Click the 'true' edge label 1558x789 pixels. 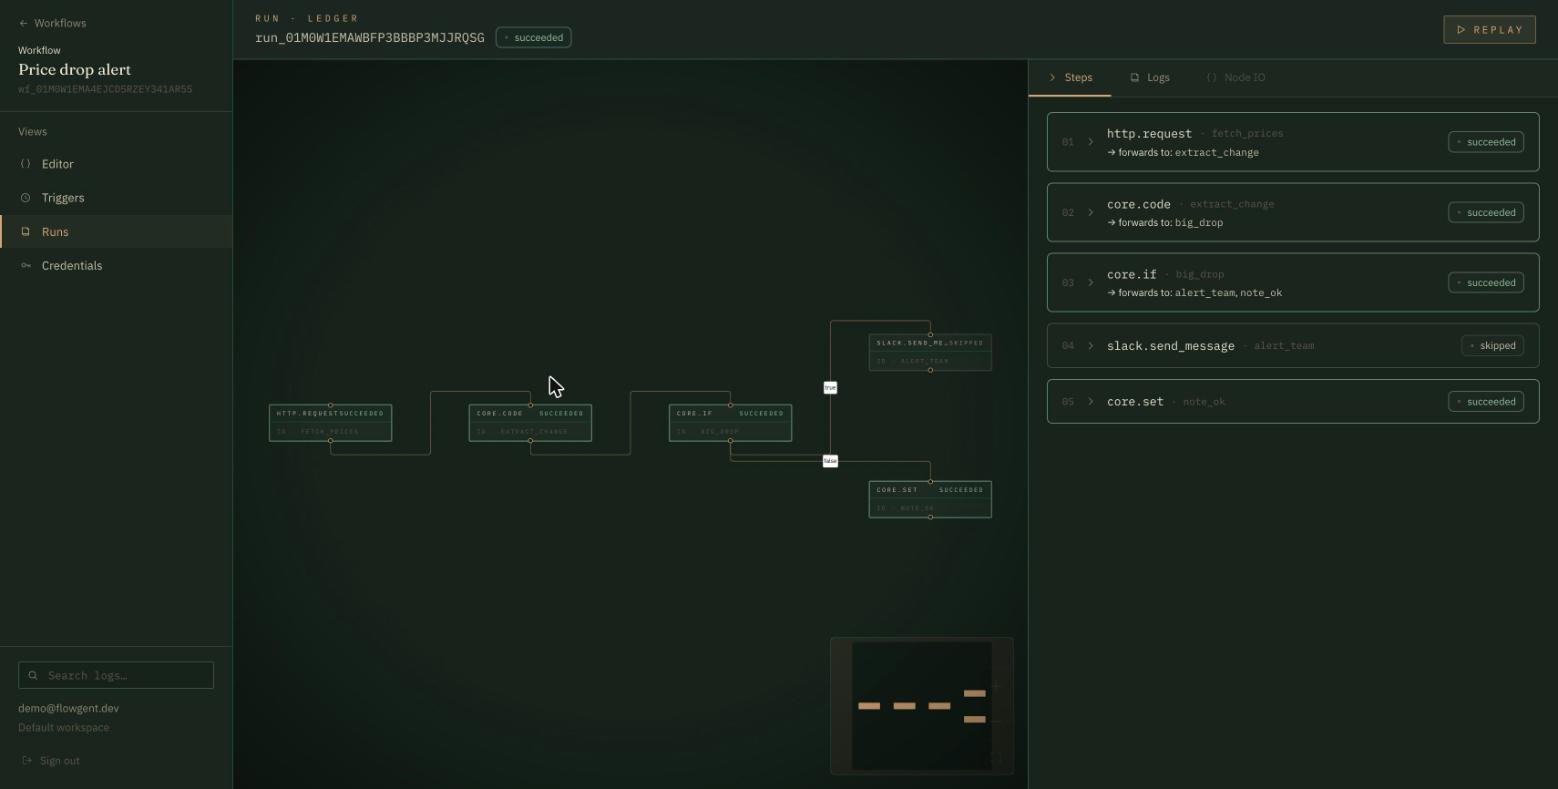830,387
